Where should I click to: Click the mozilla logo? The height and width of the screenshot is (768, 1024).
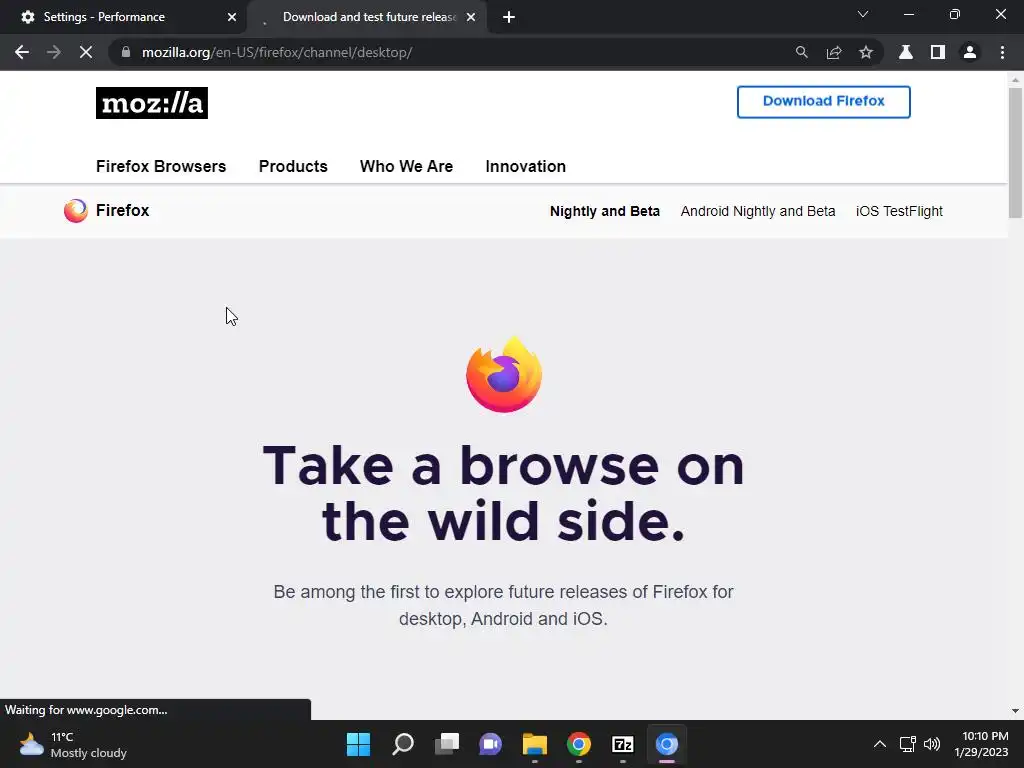coord(152,103)
